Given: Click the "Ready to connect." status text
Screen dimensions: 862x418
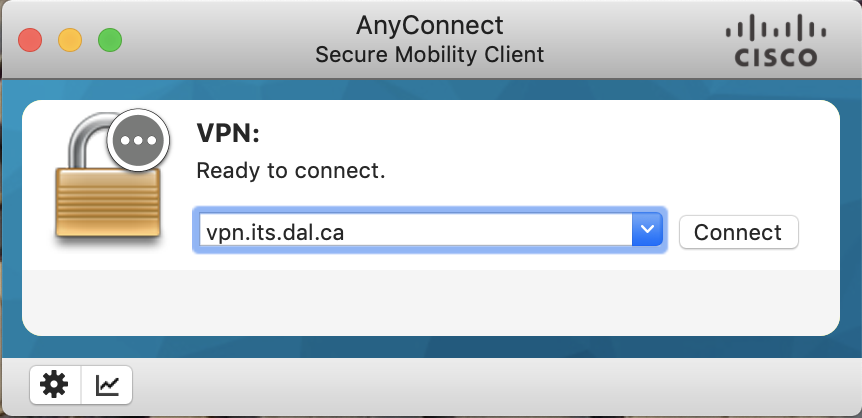Looking at the screenshot, I should coord(290,171).
